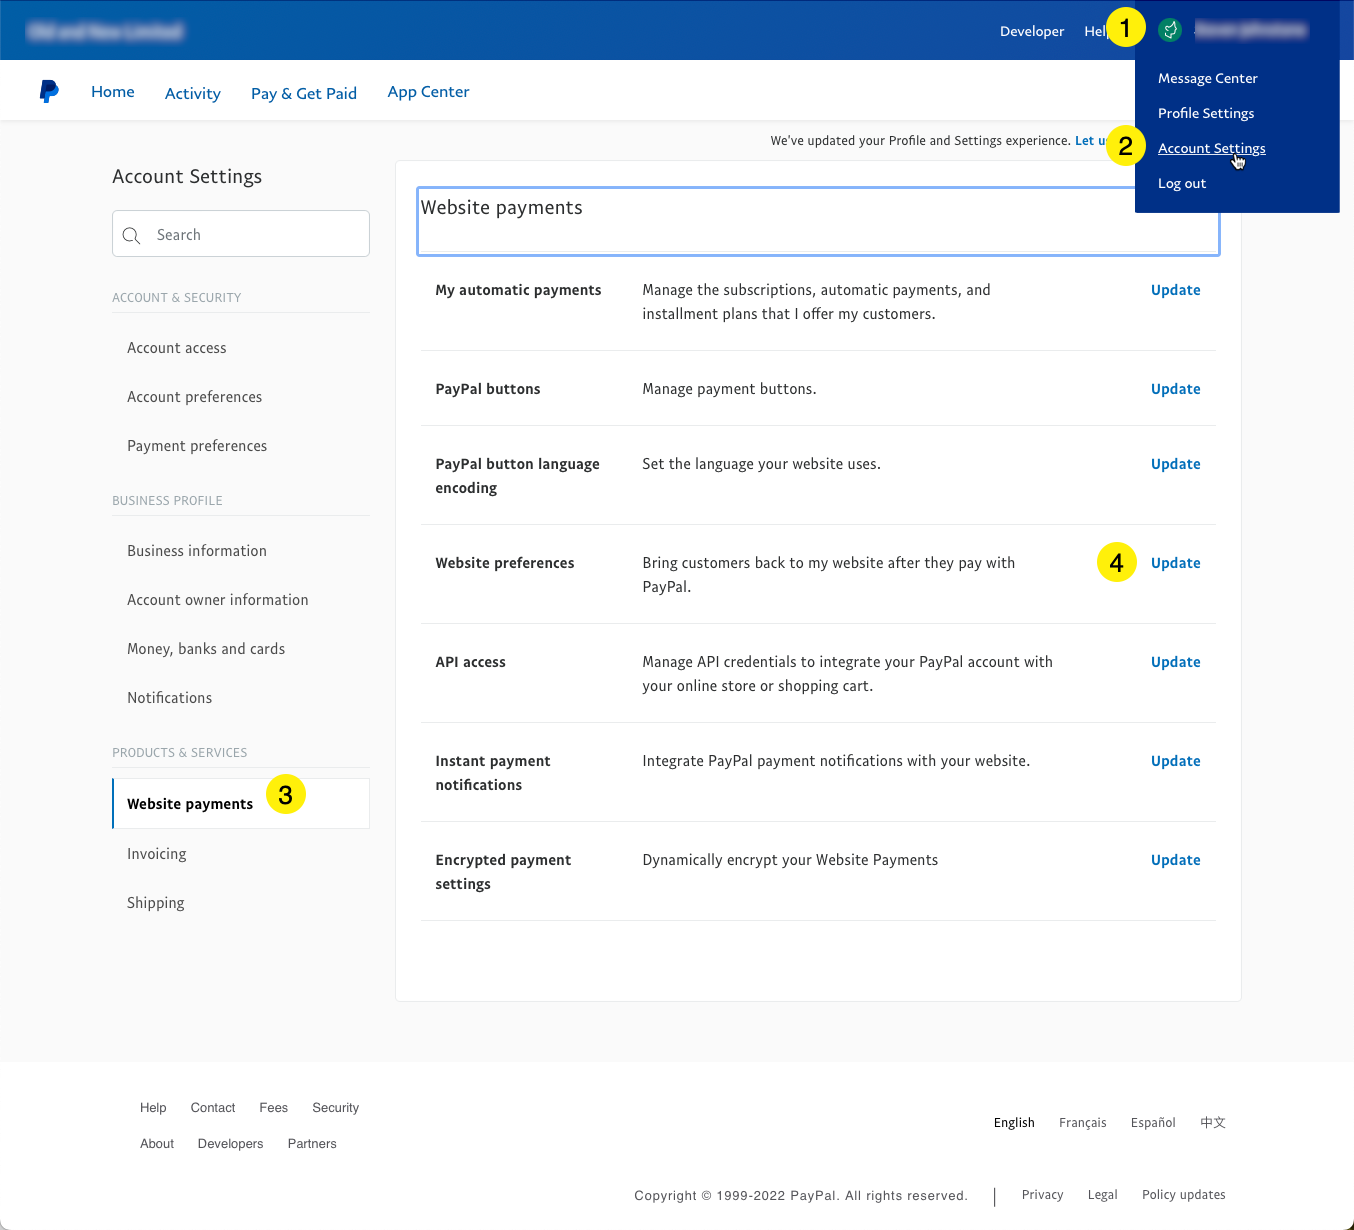1354x1230 pixels.
Task: Click the Contact footer link
Action: (x=213, y=1108)
